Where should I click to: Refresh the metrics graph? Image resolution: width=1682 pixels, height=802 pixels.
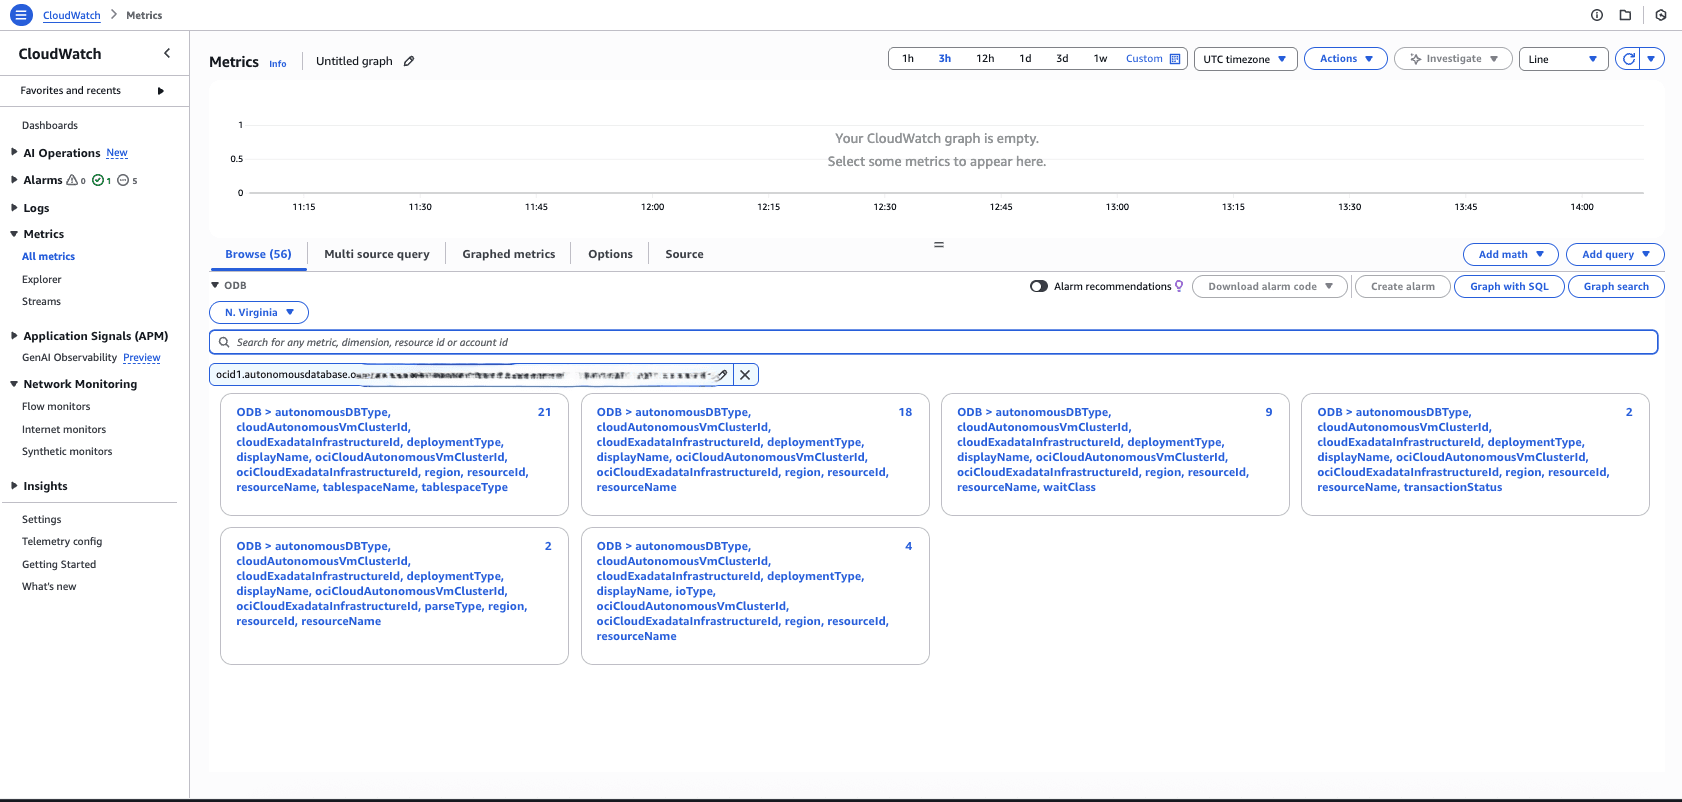tap(1629, 59)
